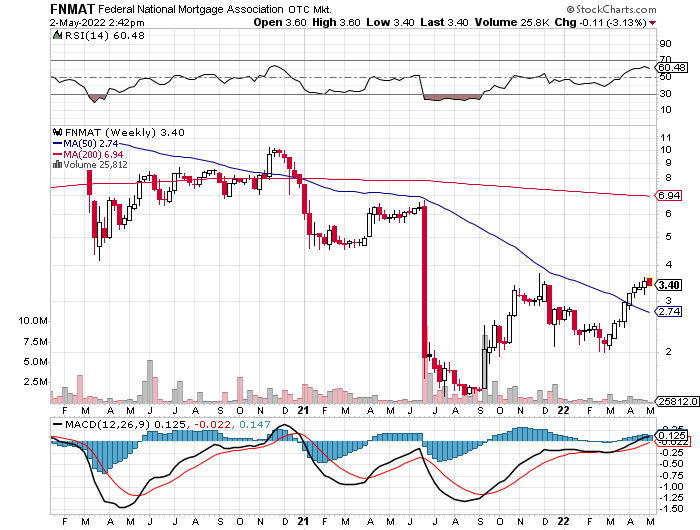Click the High 3.60 header value

point(336,22)
